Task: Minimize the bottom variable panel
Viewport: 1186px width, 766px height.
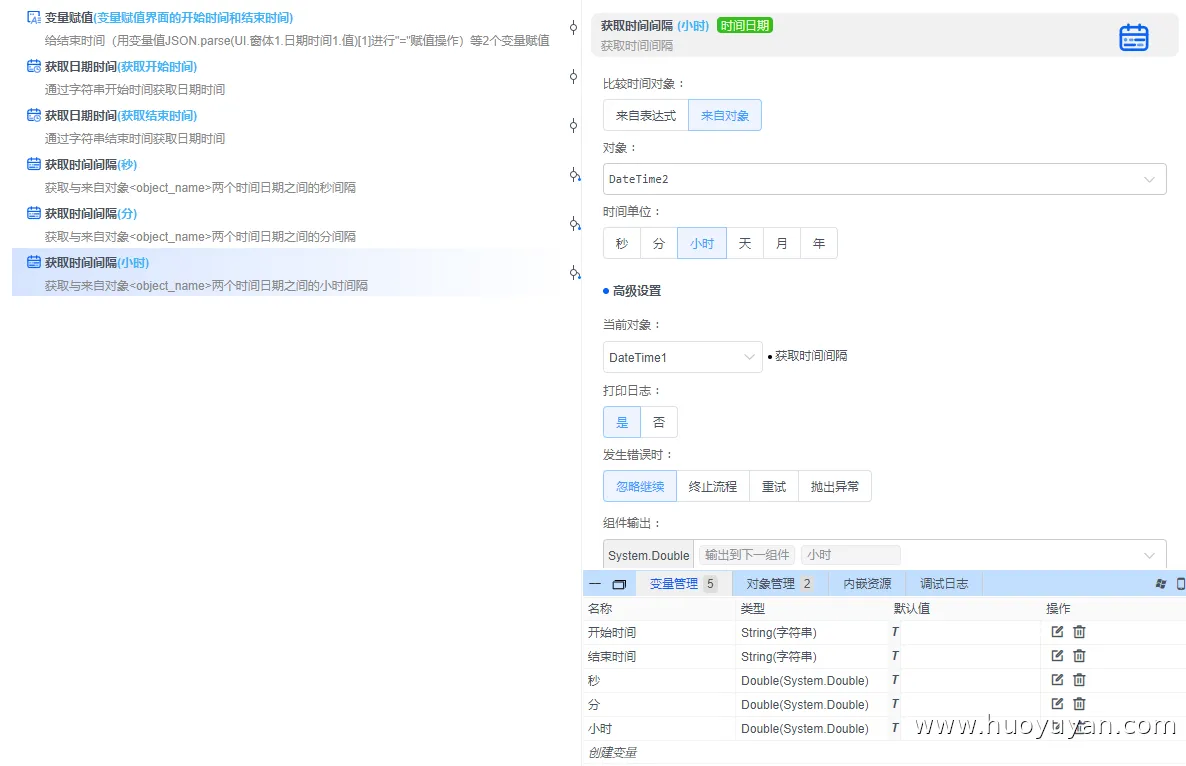Action: point(595,584)
